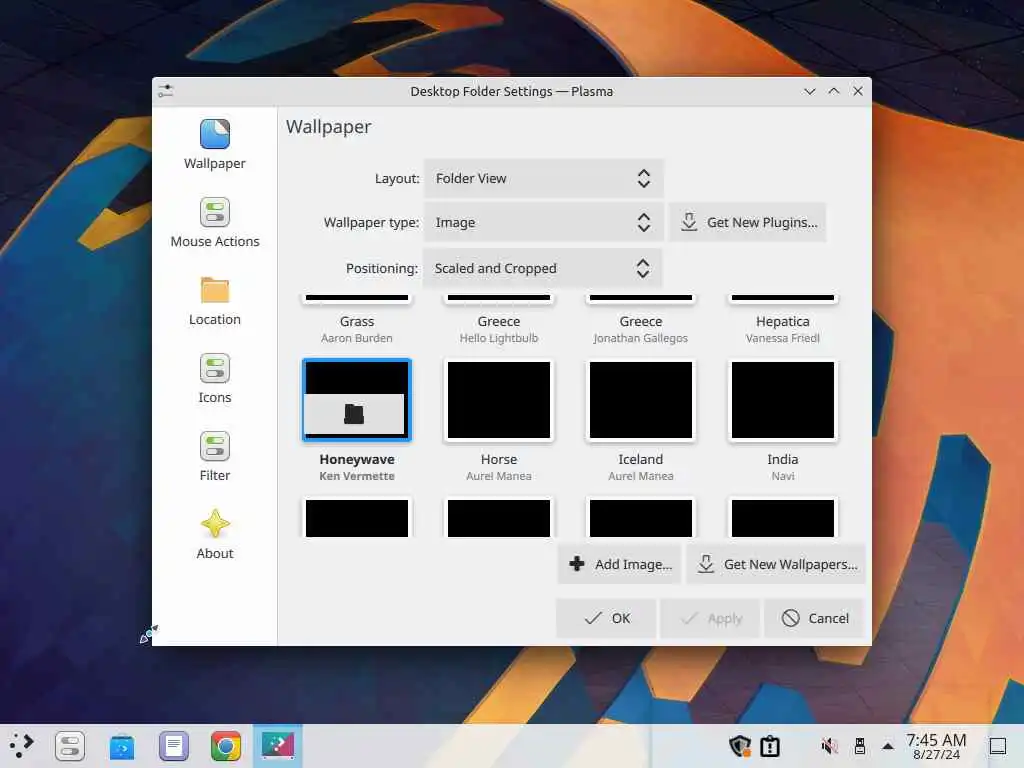Click Get New Plugins button
The image size is (1024, 768).
[x=748, y=223]
